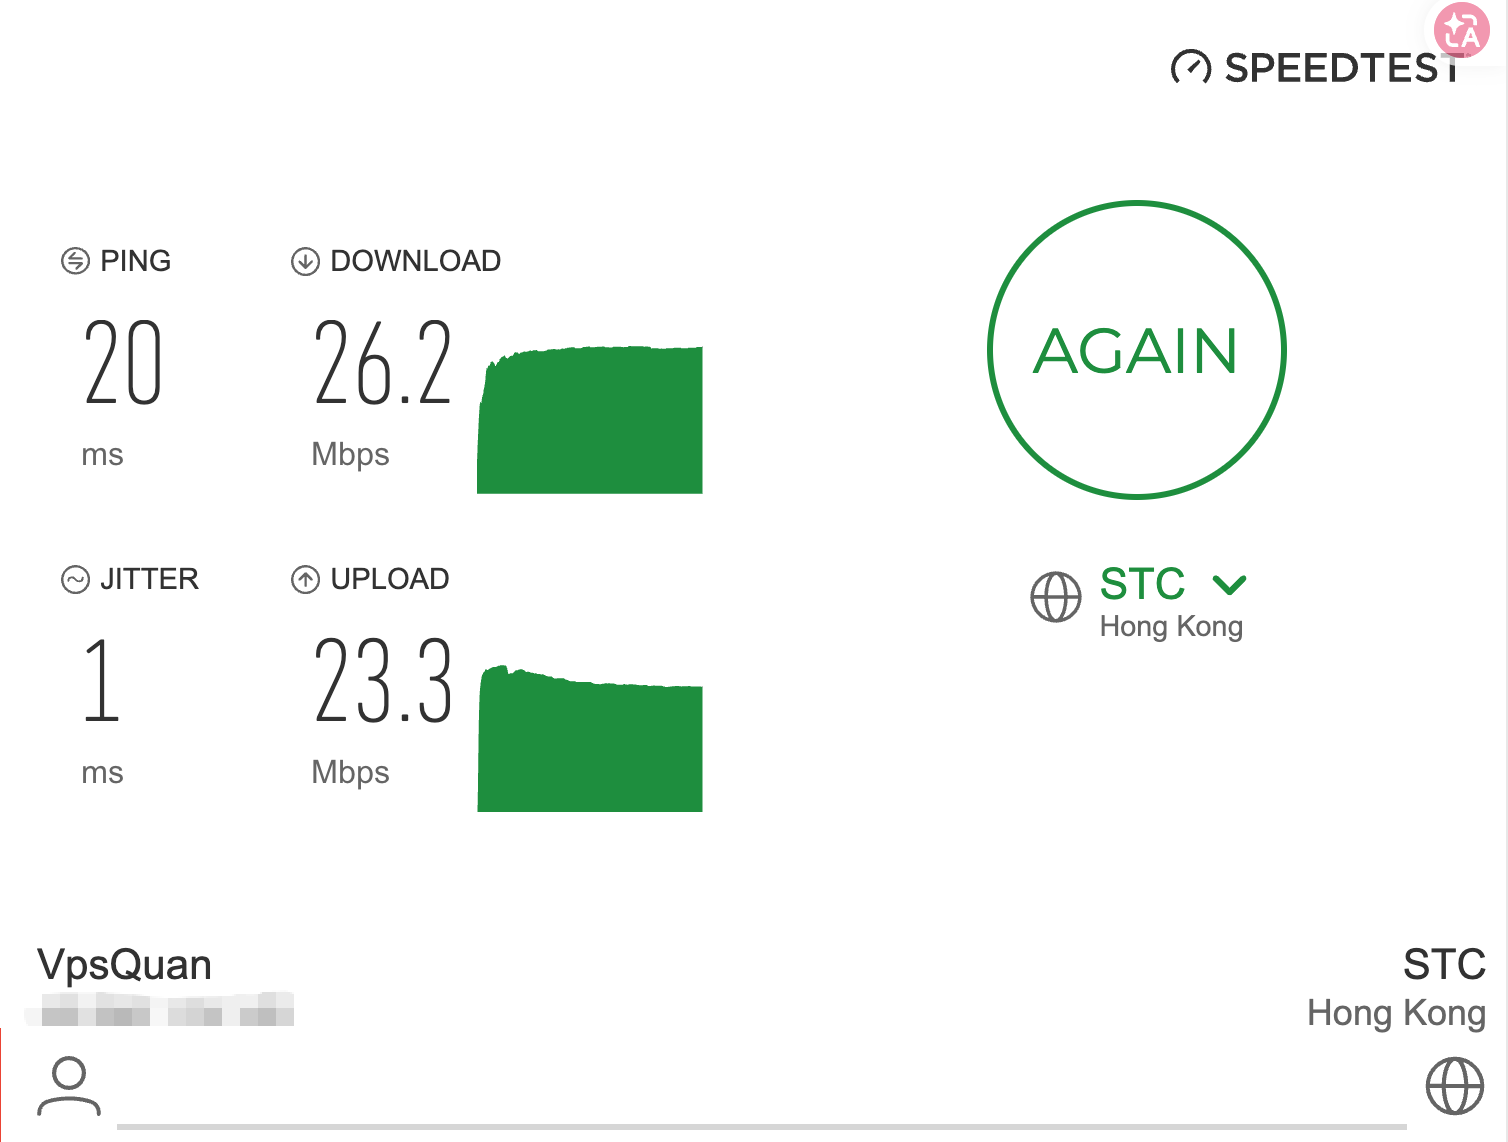Click the translate icon in top corner
1508x1142 pixels.
click(x=1461, y=30)
